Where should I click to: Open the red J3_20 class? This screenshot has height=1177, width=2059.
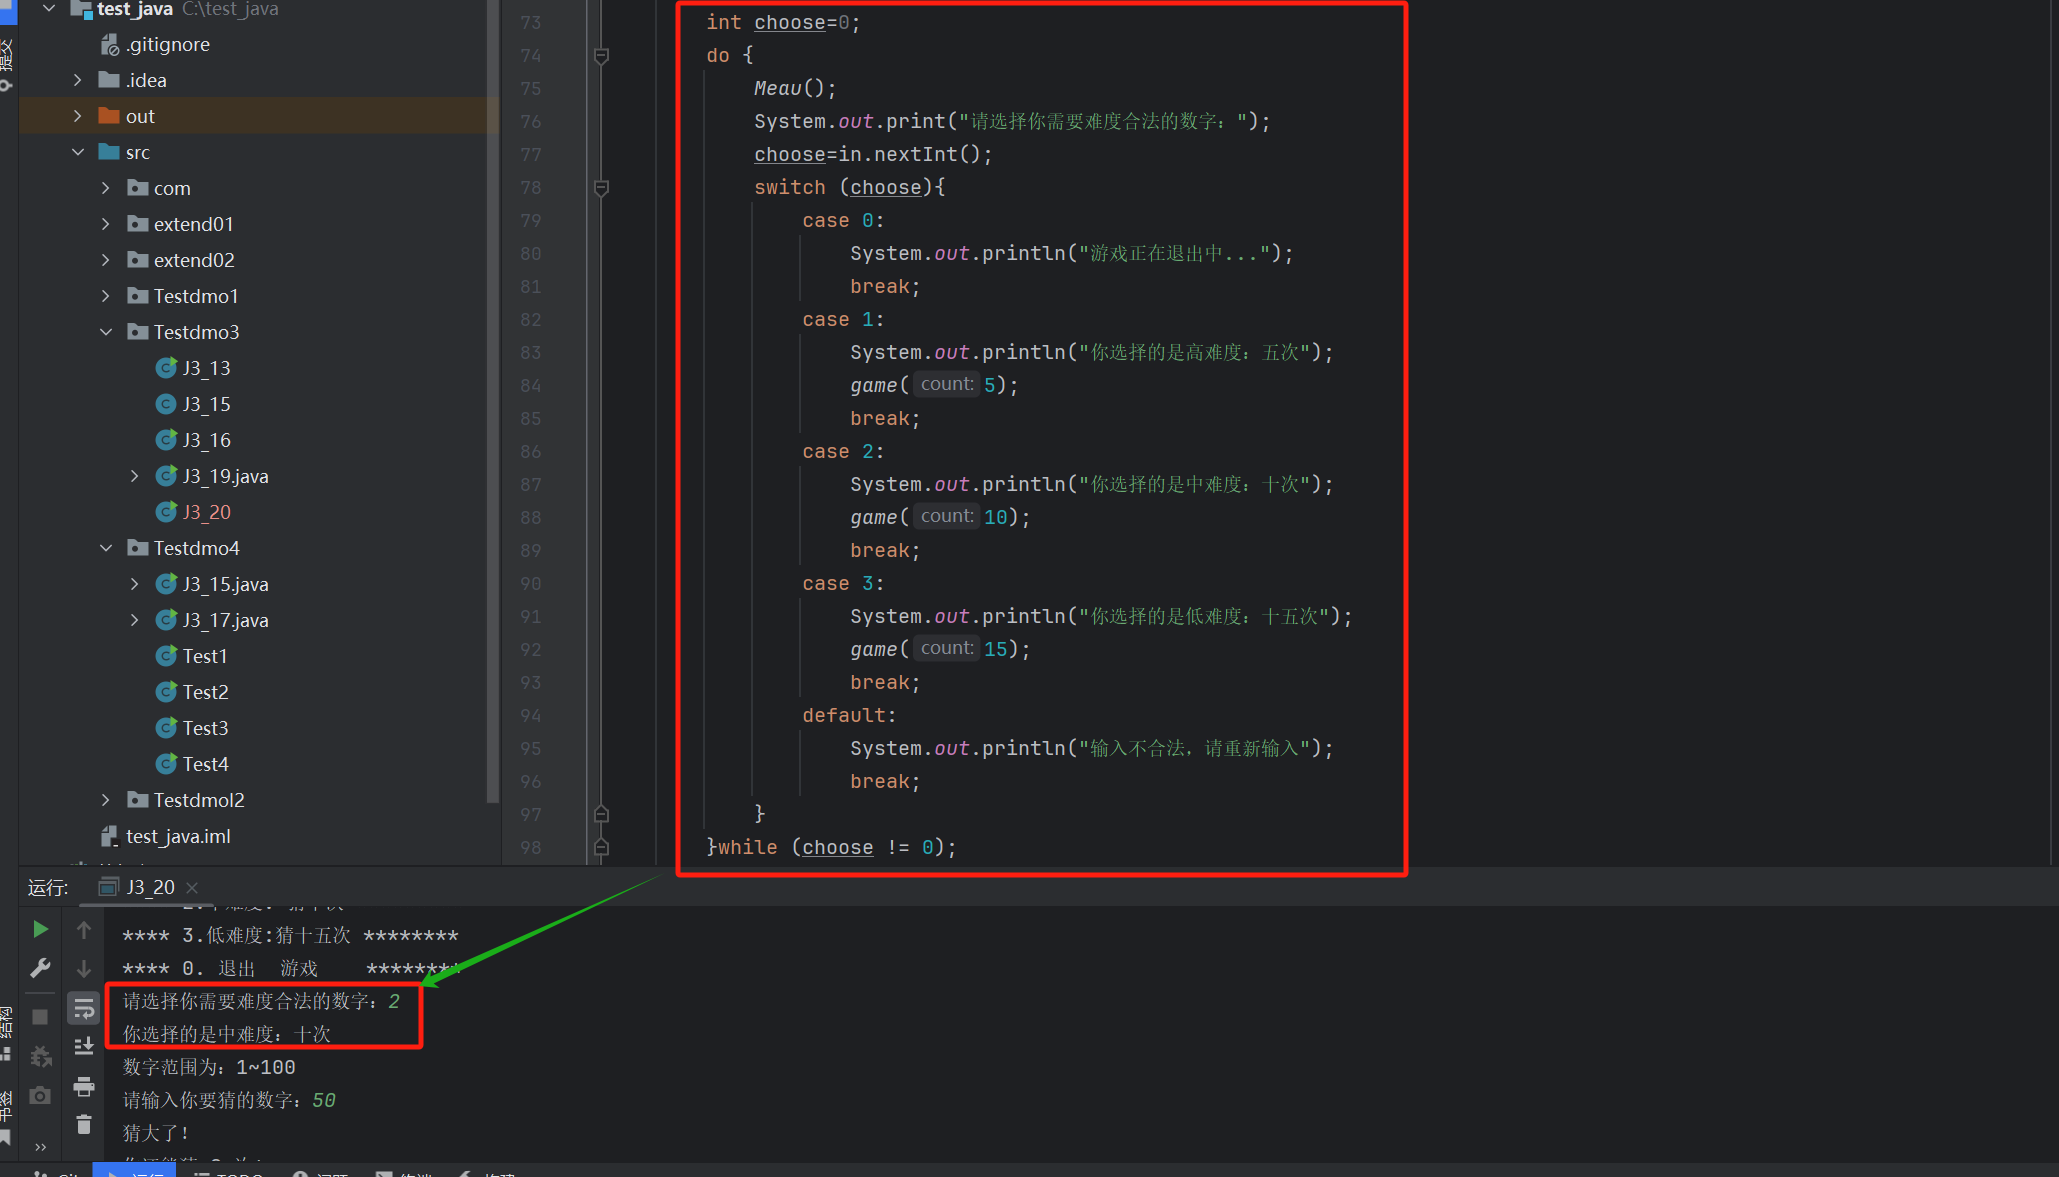point(206,512)
